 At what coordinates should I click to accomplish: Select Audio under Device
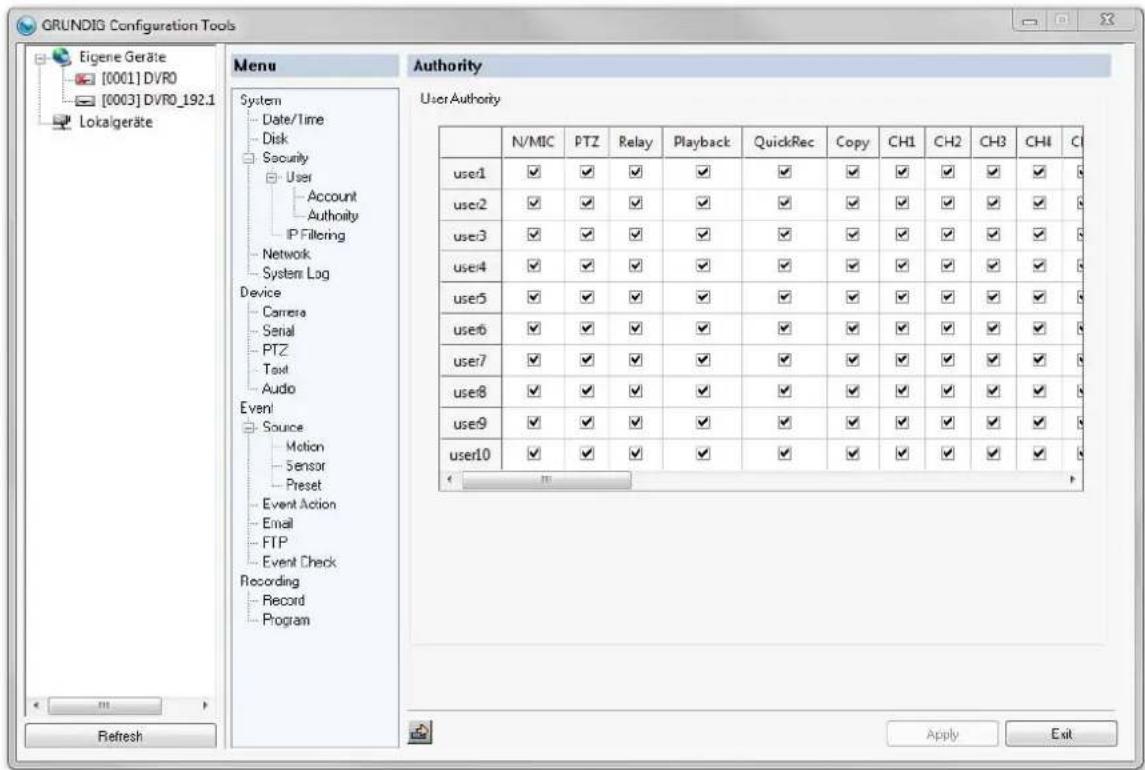[278, 389]
